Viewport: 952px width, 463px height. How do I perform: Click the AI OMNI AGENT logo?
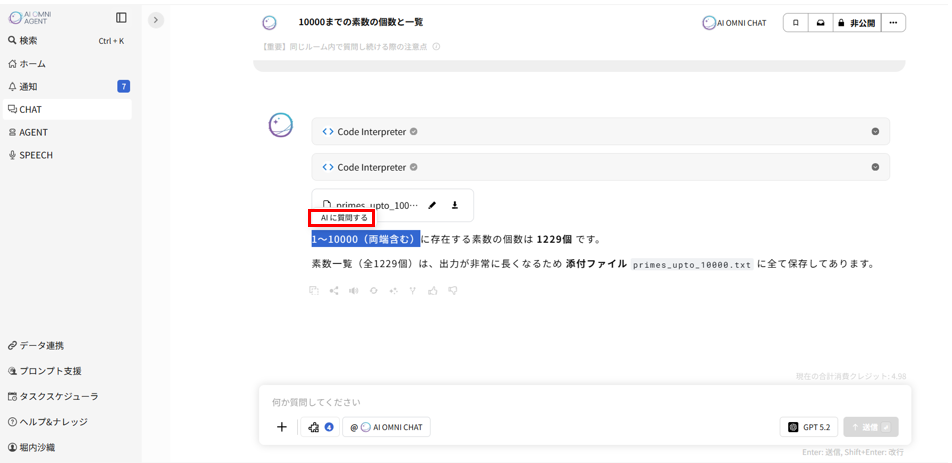coord(29,18)
